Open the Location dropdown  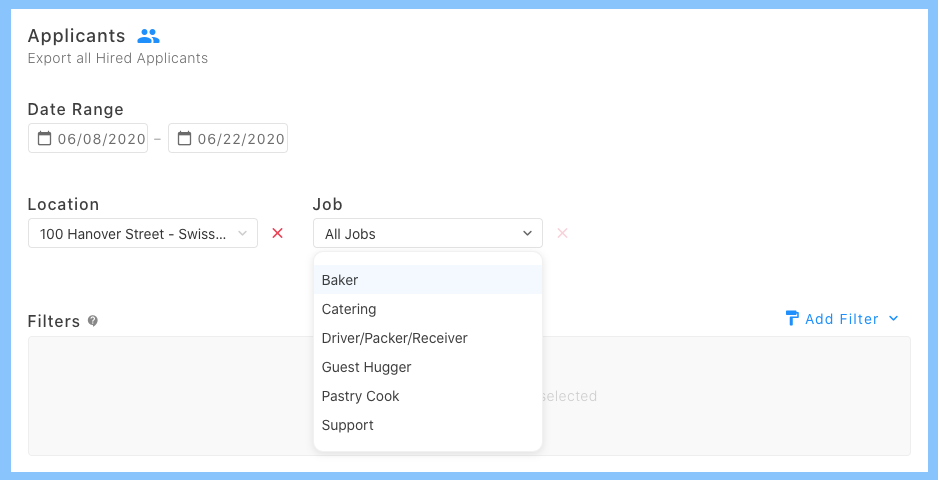(143, 234)
